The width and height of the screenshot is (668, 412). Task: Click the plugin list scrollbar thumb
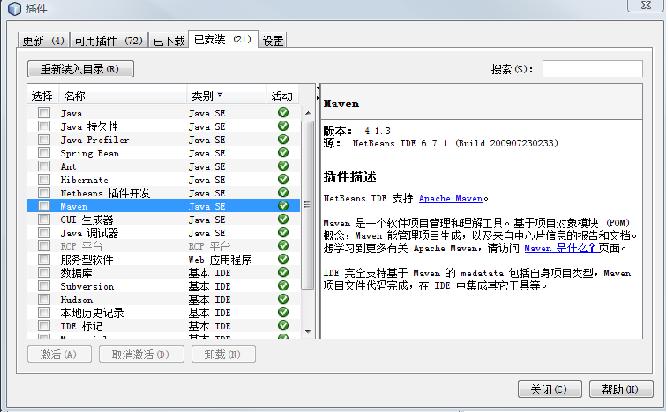click(x=308, y=205)
